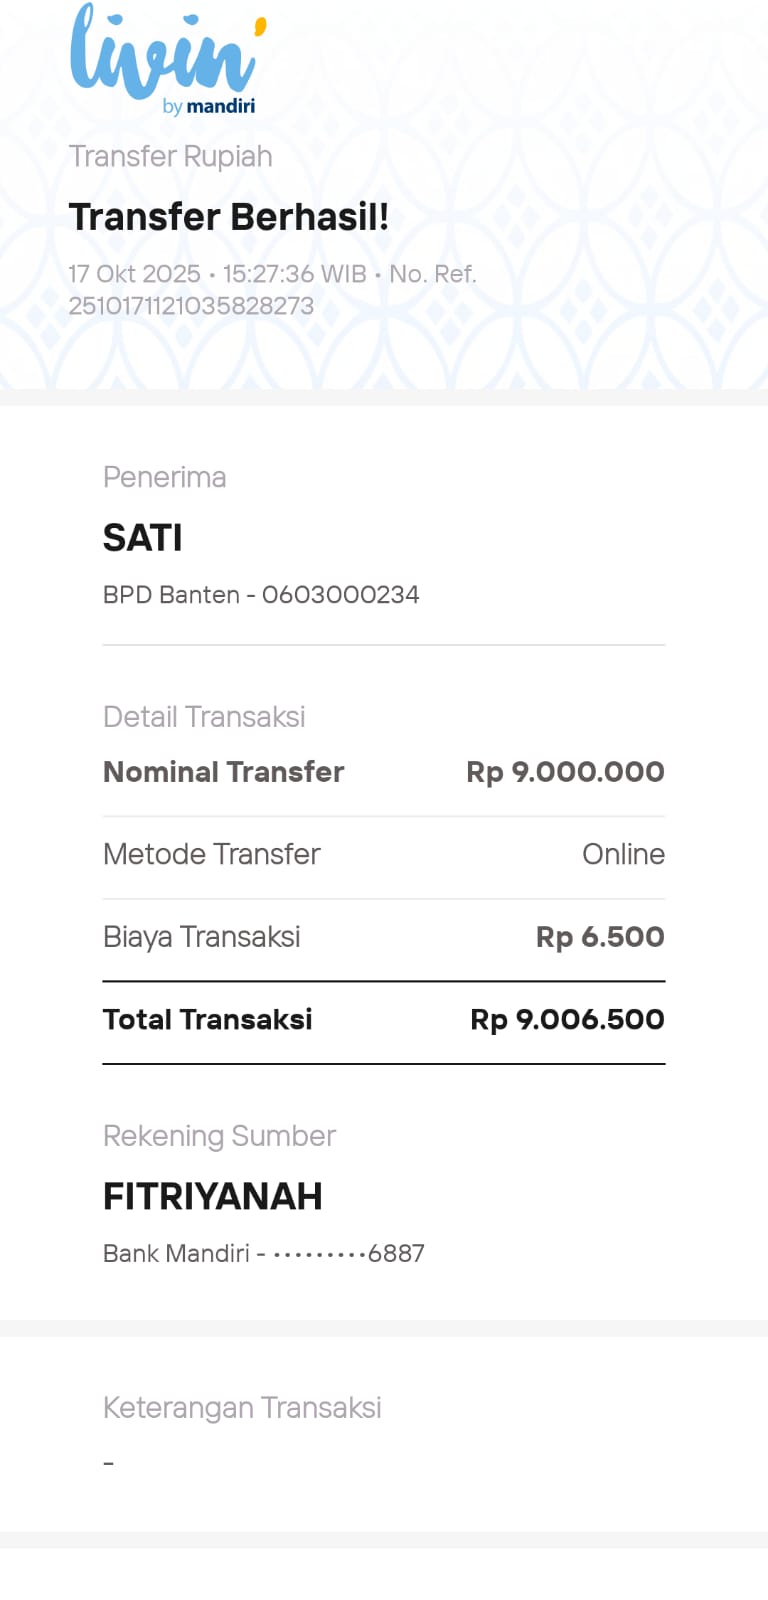Screen dimensions: 768x1600
Task: Click the "Detail Transaksi" section heading
Action: pyautogui.click(x=204, y=717)
